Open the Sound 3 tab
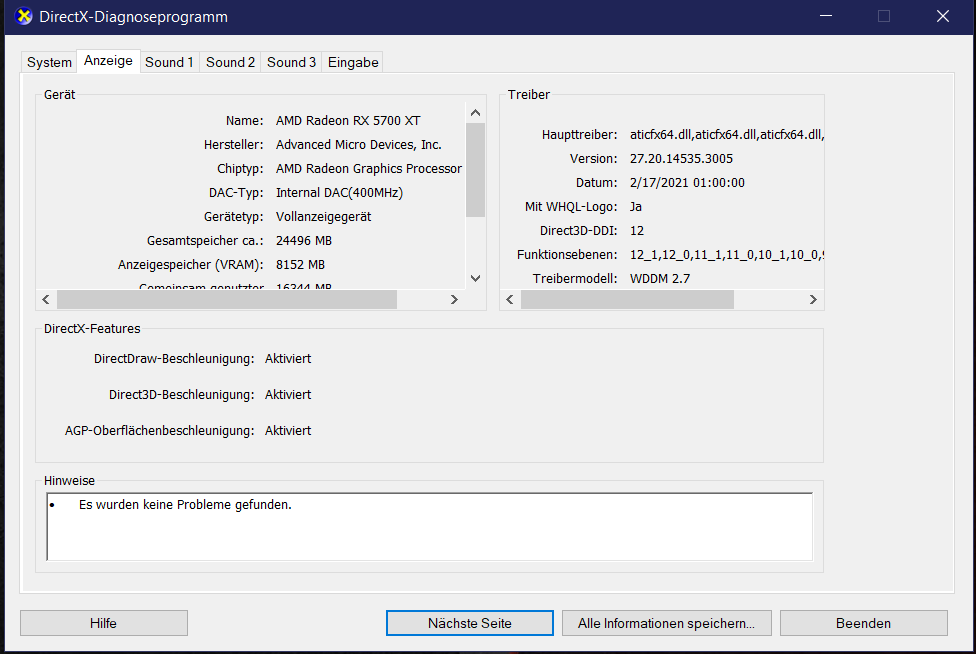976x654 pixels. pyautogui.click(x=291, y=62)
